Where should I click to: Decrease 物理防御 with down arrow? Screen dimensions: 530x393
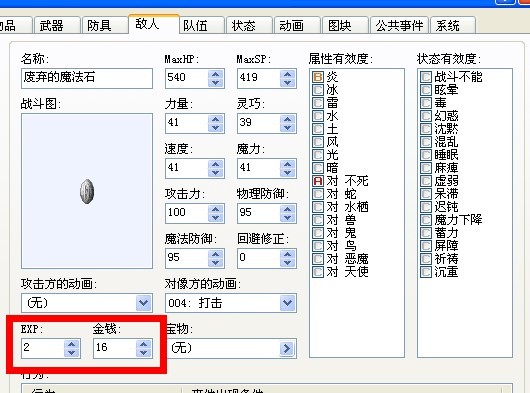288,217
